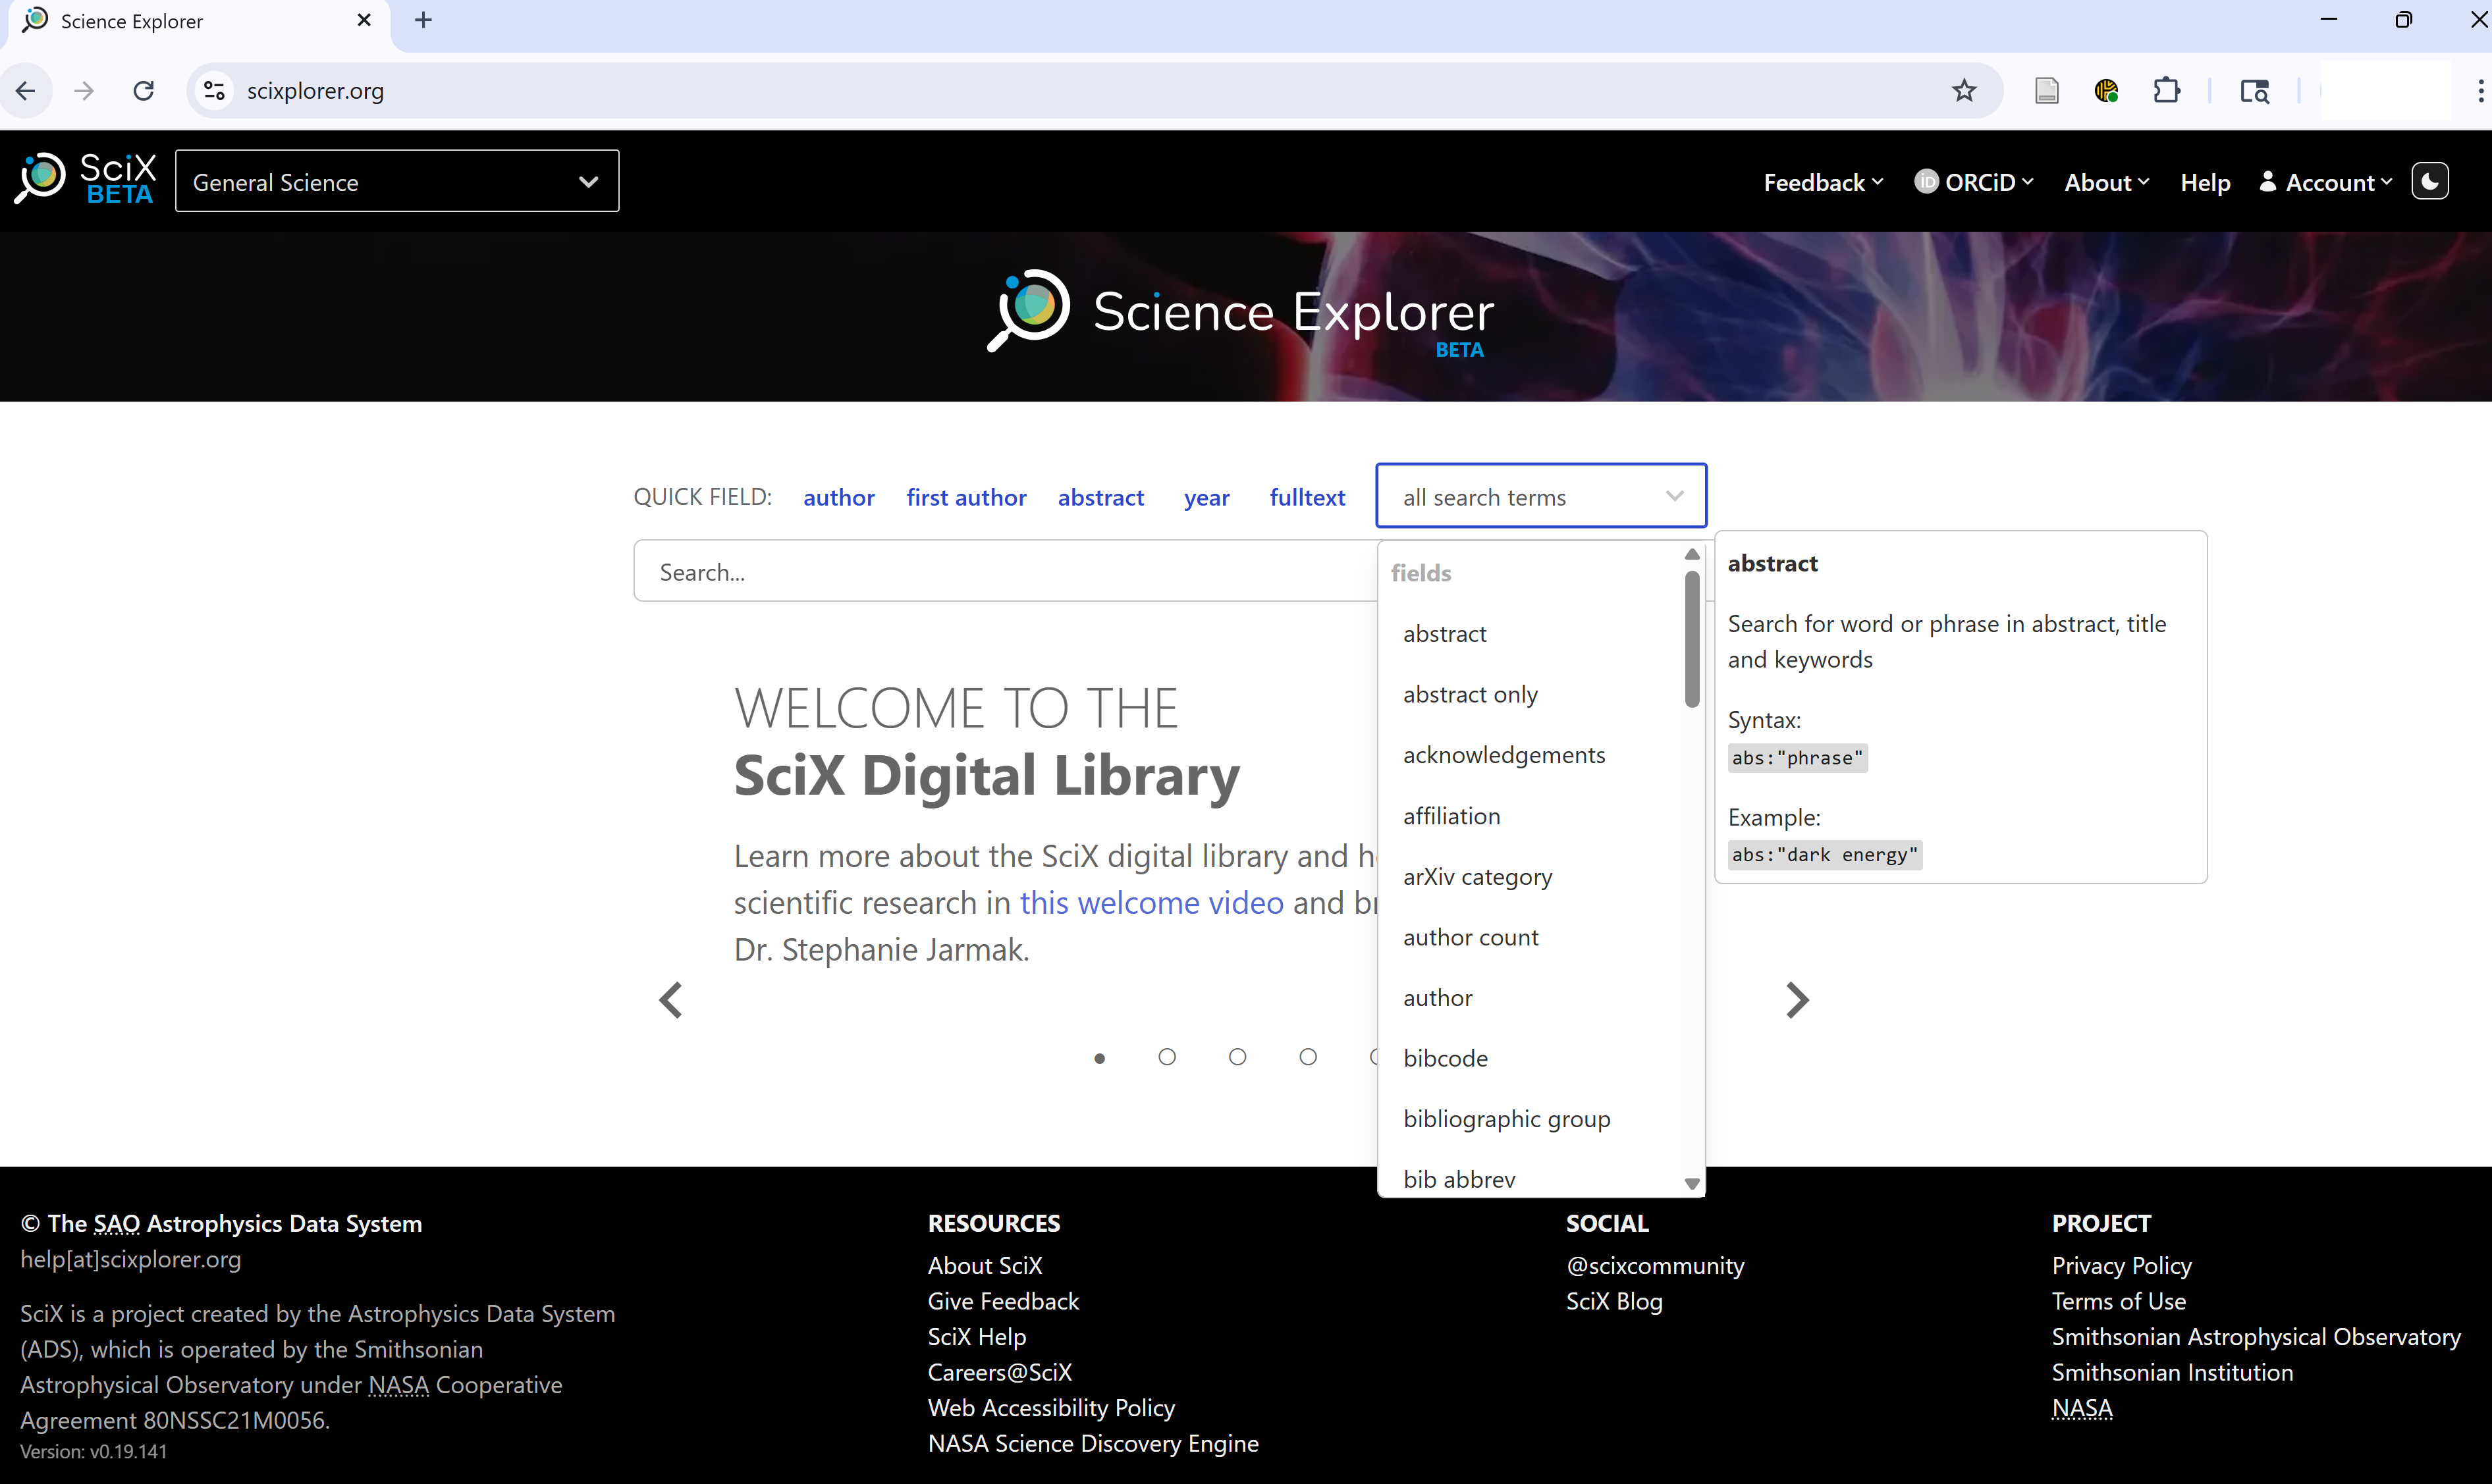The height and width of the screenshot is (1484, 2492).
Task: Open the Account menu
Action: pos(2326,182)
